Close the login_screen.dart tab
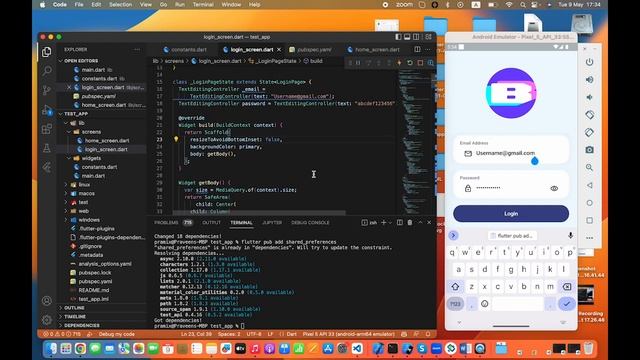 pyautogui.click(x=279, y=50)
